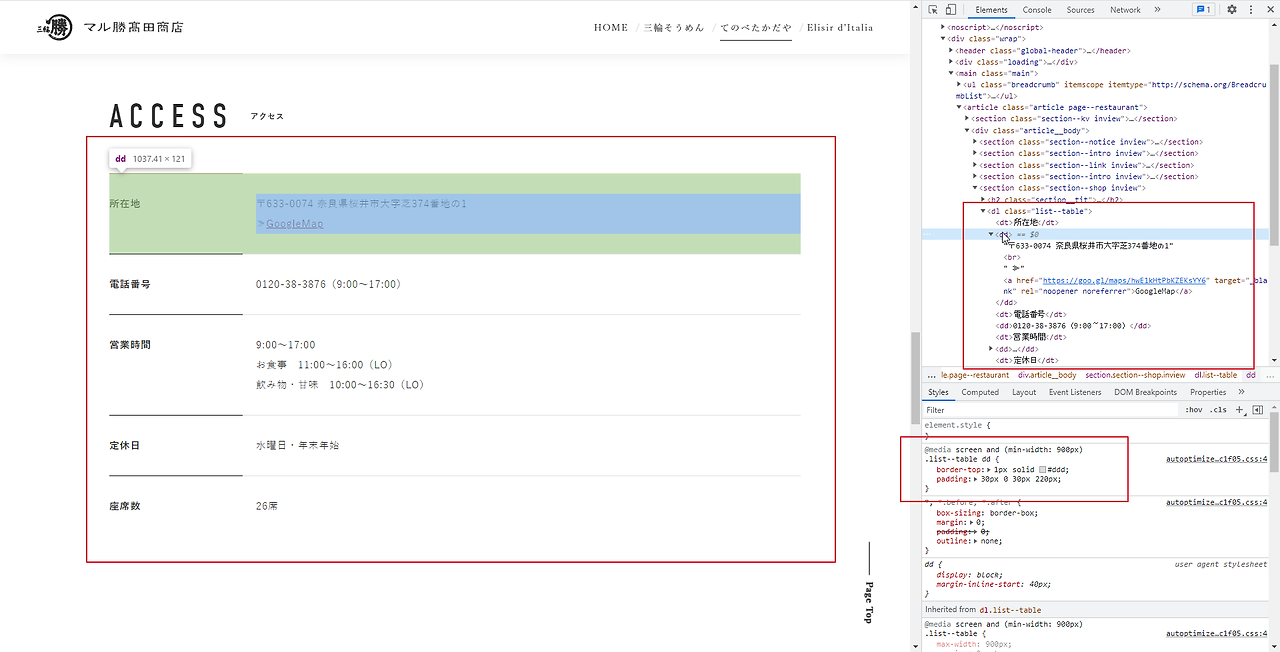1280x652 pixels.
Task: Open the Elisir d'Italia navigation link
Action: (840, 27)
